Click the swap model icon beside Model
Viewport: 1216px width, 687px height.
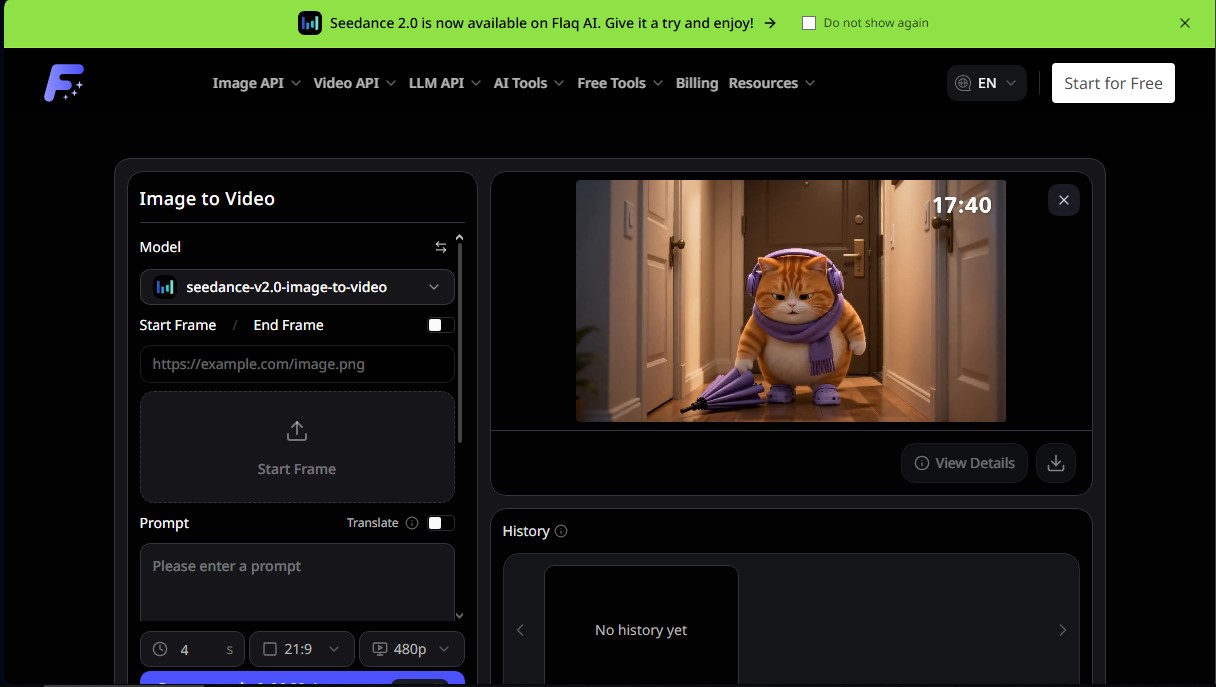(x=440, y=247)
